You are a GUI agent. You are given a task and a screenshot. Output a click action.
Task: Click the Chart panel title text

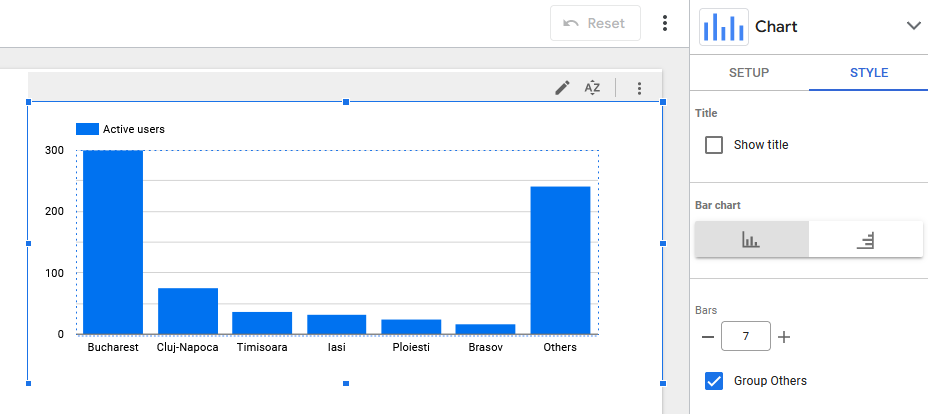(776, 27)
